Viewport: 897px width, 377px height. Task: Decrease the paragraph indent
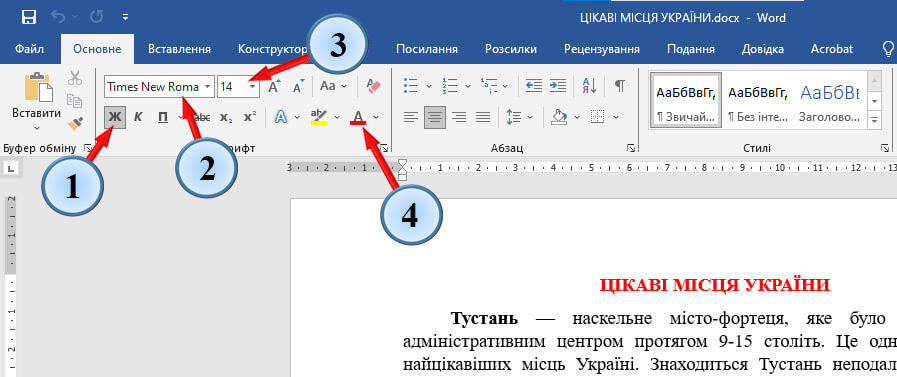[x=534, y=86]
